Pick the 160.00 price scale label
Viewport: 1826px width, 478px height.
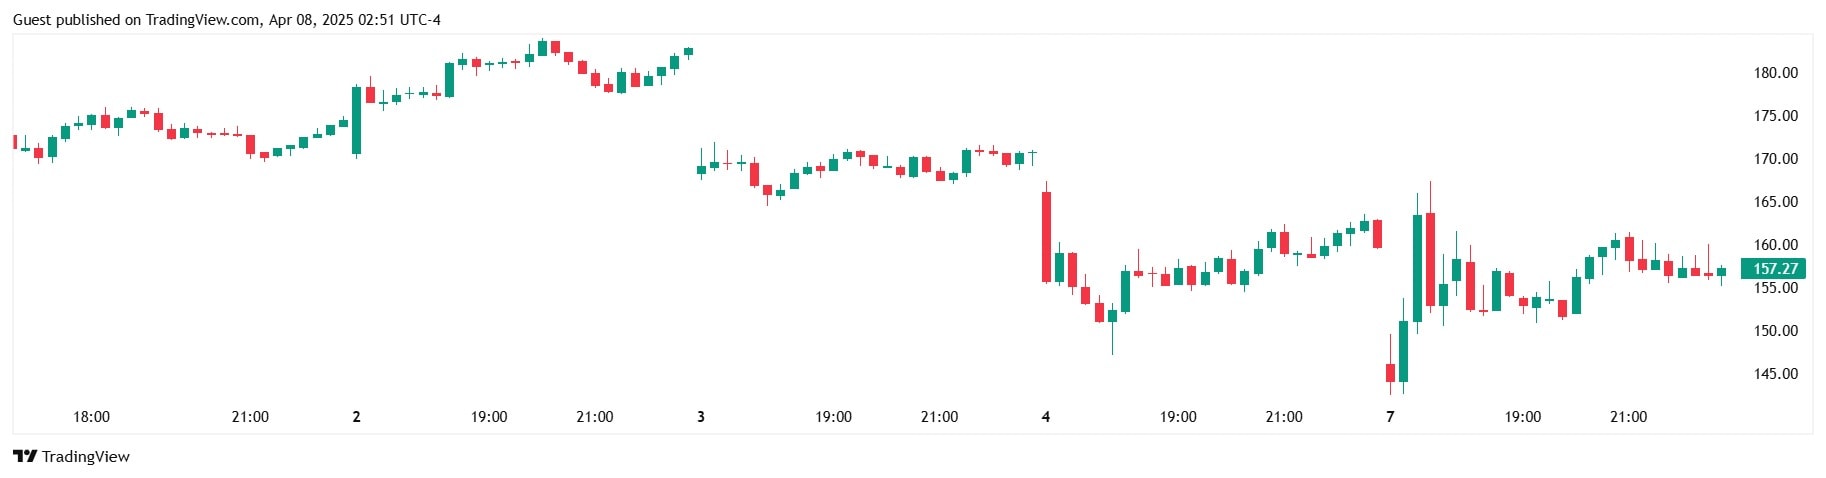tap(1775, 245)
